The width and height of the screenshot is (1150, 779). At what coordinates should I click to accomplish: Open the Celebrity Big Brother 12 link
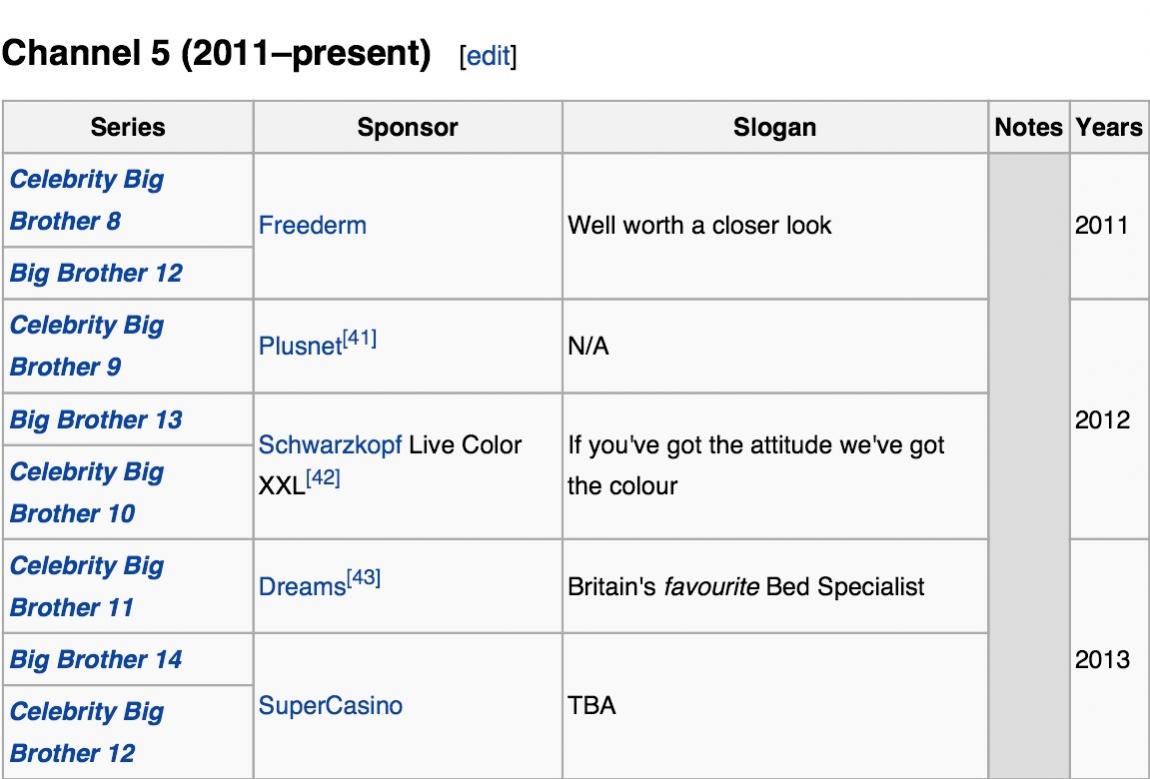pos(86,733)
